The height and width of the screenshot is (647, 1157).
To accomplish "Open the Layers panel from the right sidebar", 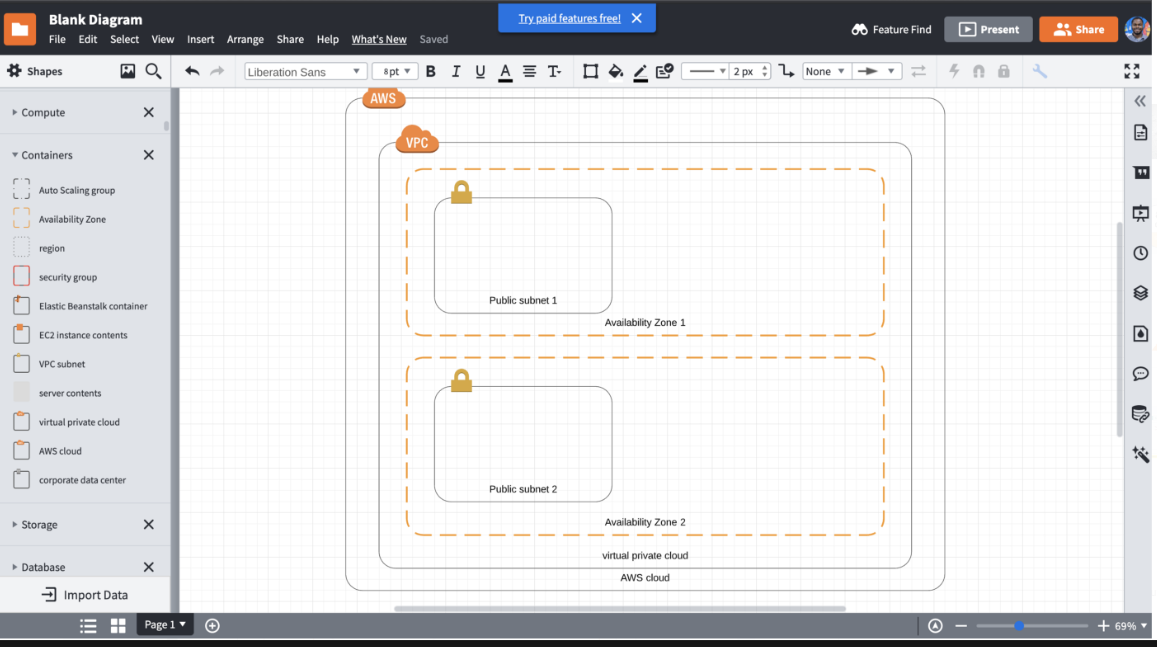I will pyautogui.click(x=1140, y=293).
